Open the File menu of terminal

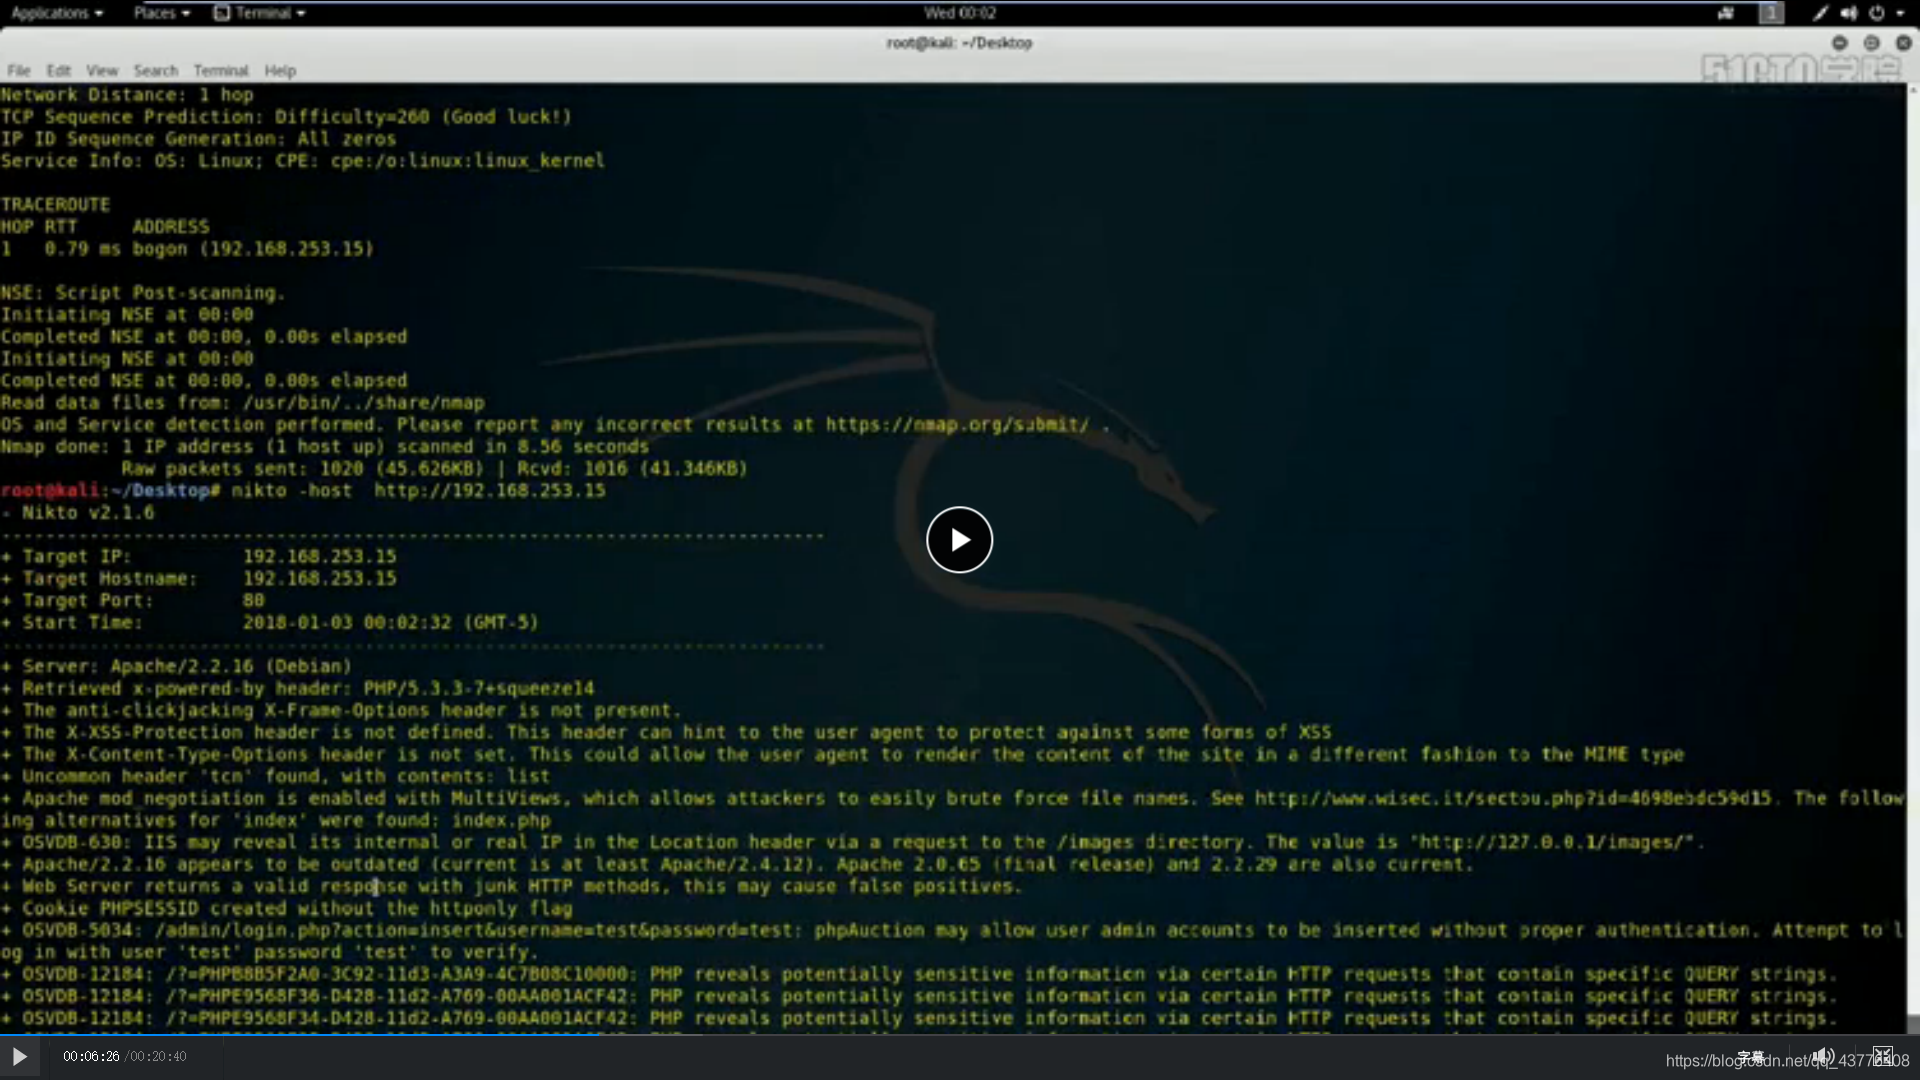(x=19, y=71)
